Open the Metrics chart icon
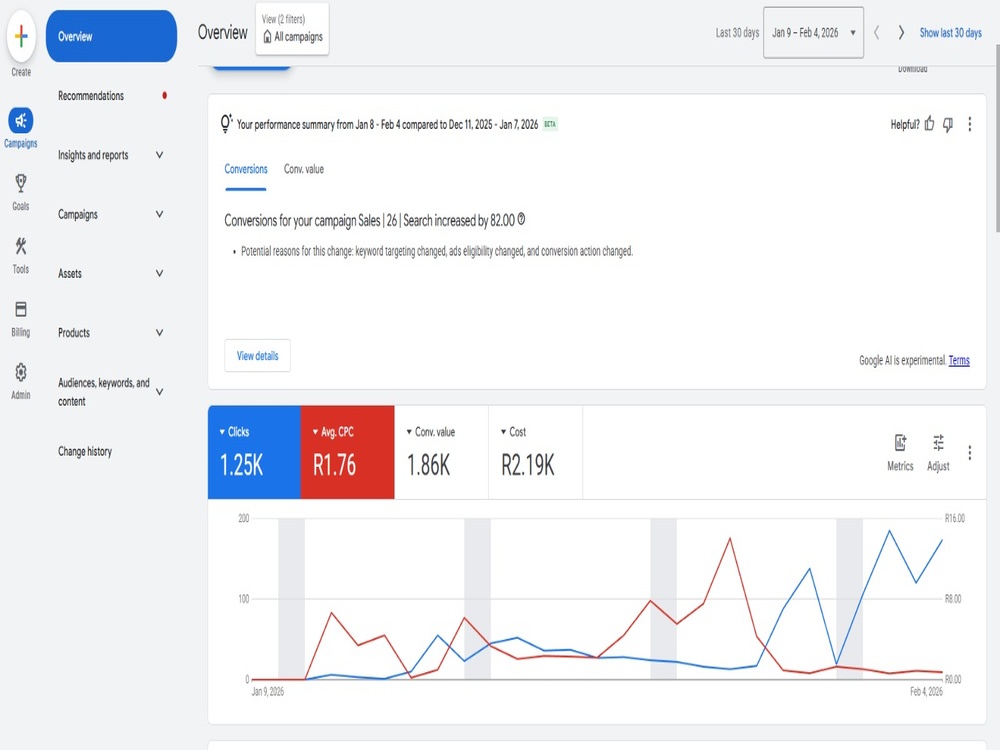Image resolution: width=1000 pixels, height=750 pixels. 900,442
